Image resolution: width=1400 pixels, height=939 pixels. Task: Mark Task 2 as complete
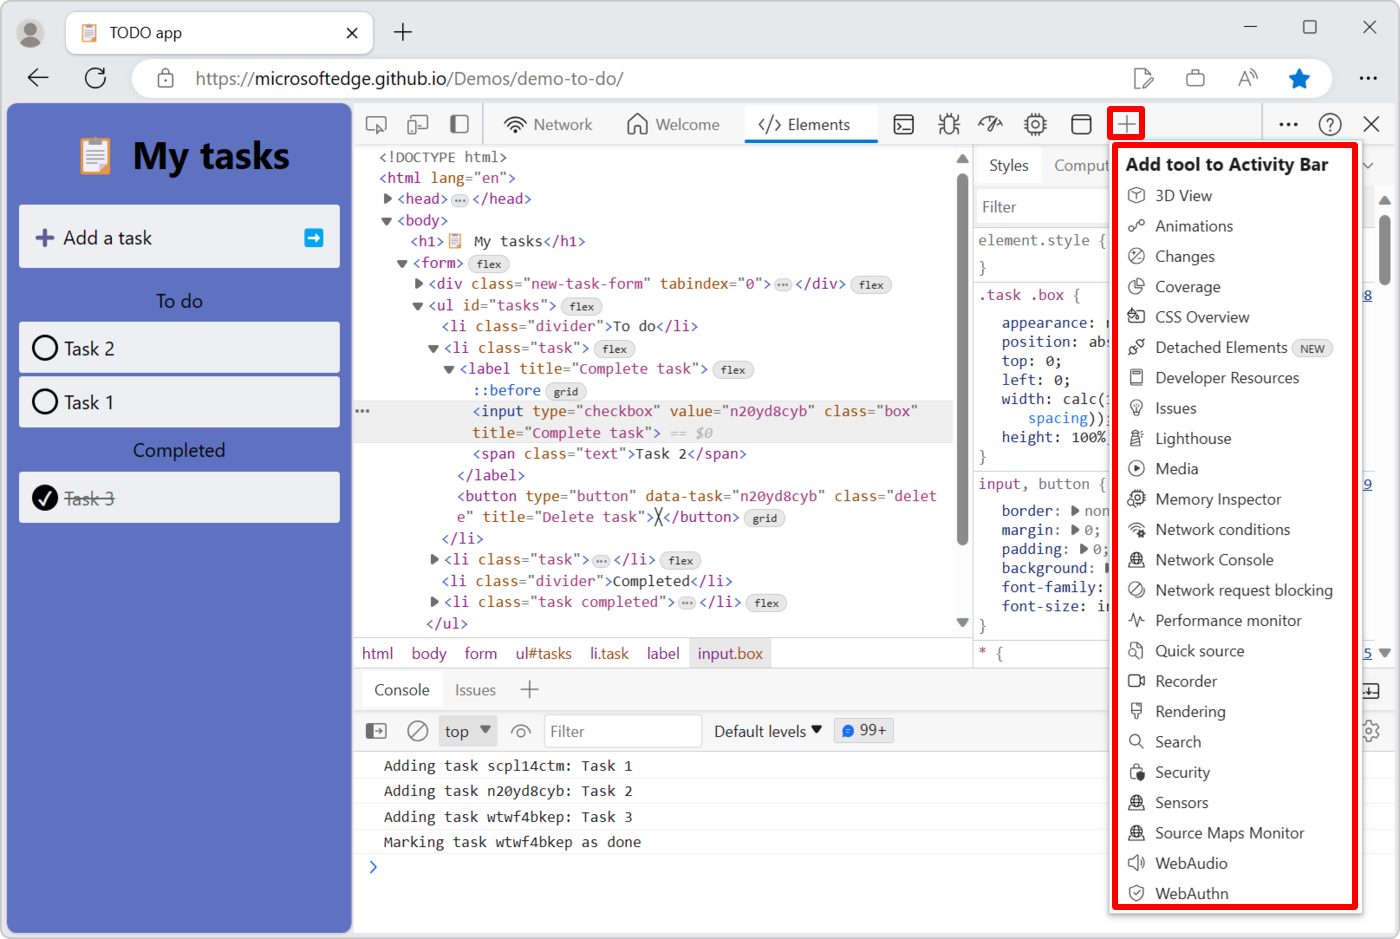click(x=44, y=347)
